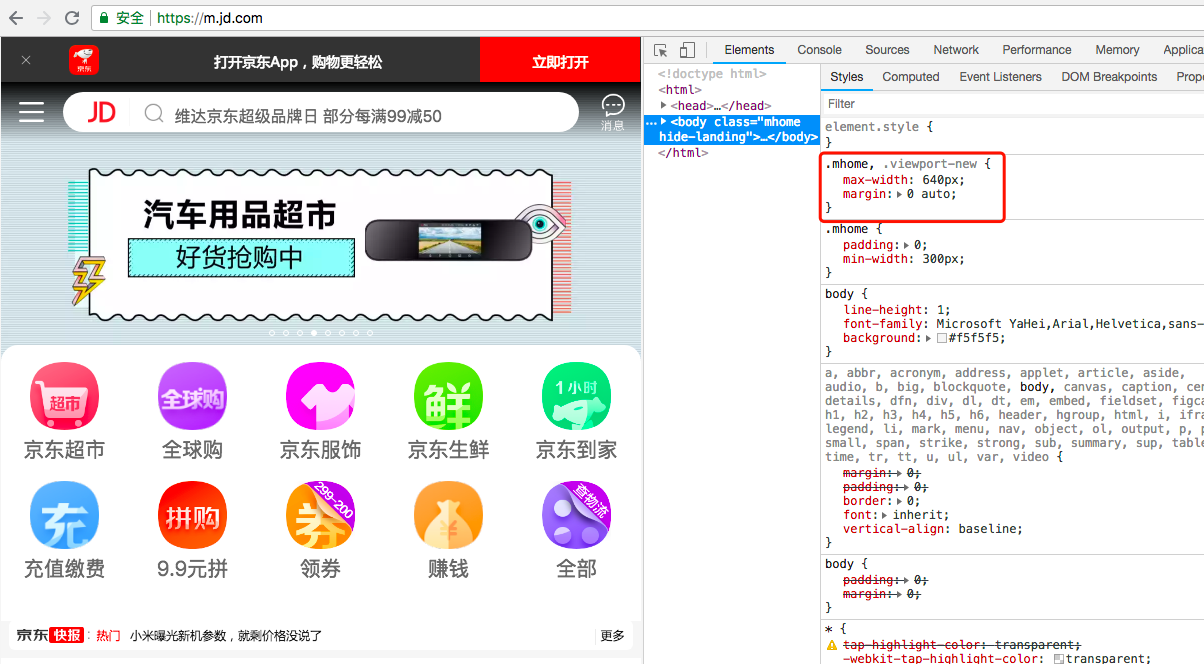Click the 更多 link in news bar
The height and width of the screenshot is (664, 1204).
coord(612,635)
